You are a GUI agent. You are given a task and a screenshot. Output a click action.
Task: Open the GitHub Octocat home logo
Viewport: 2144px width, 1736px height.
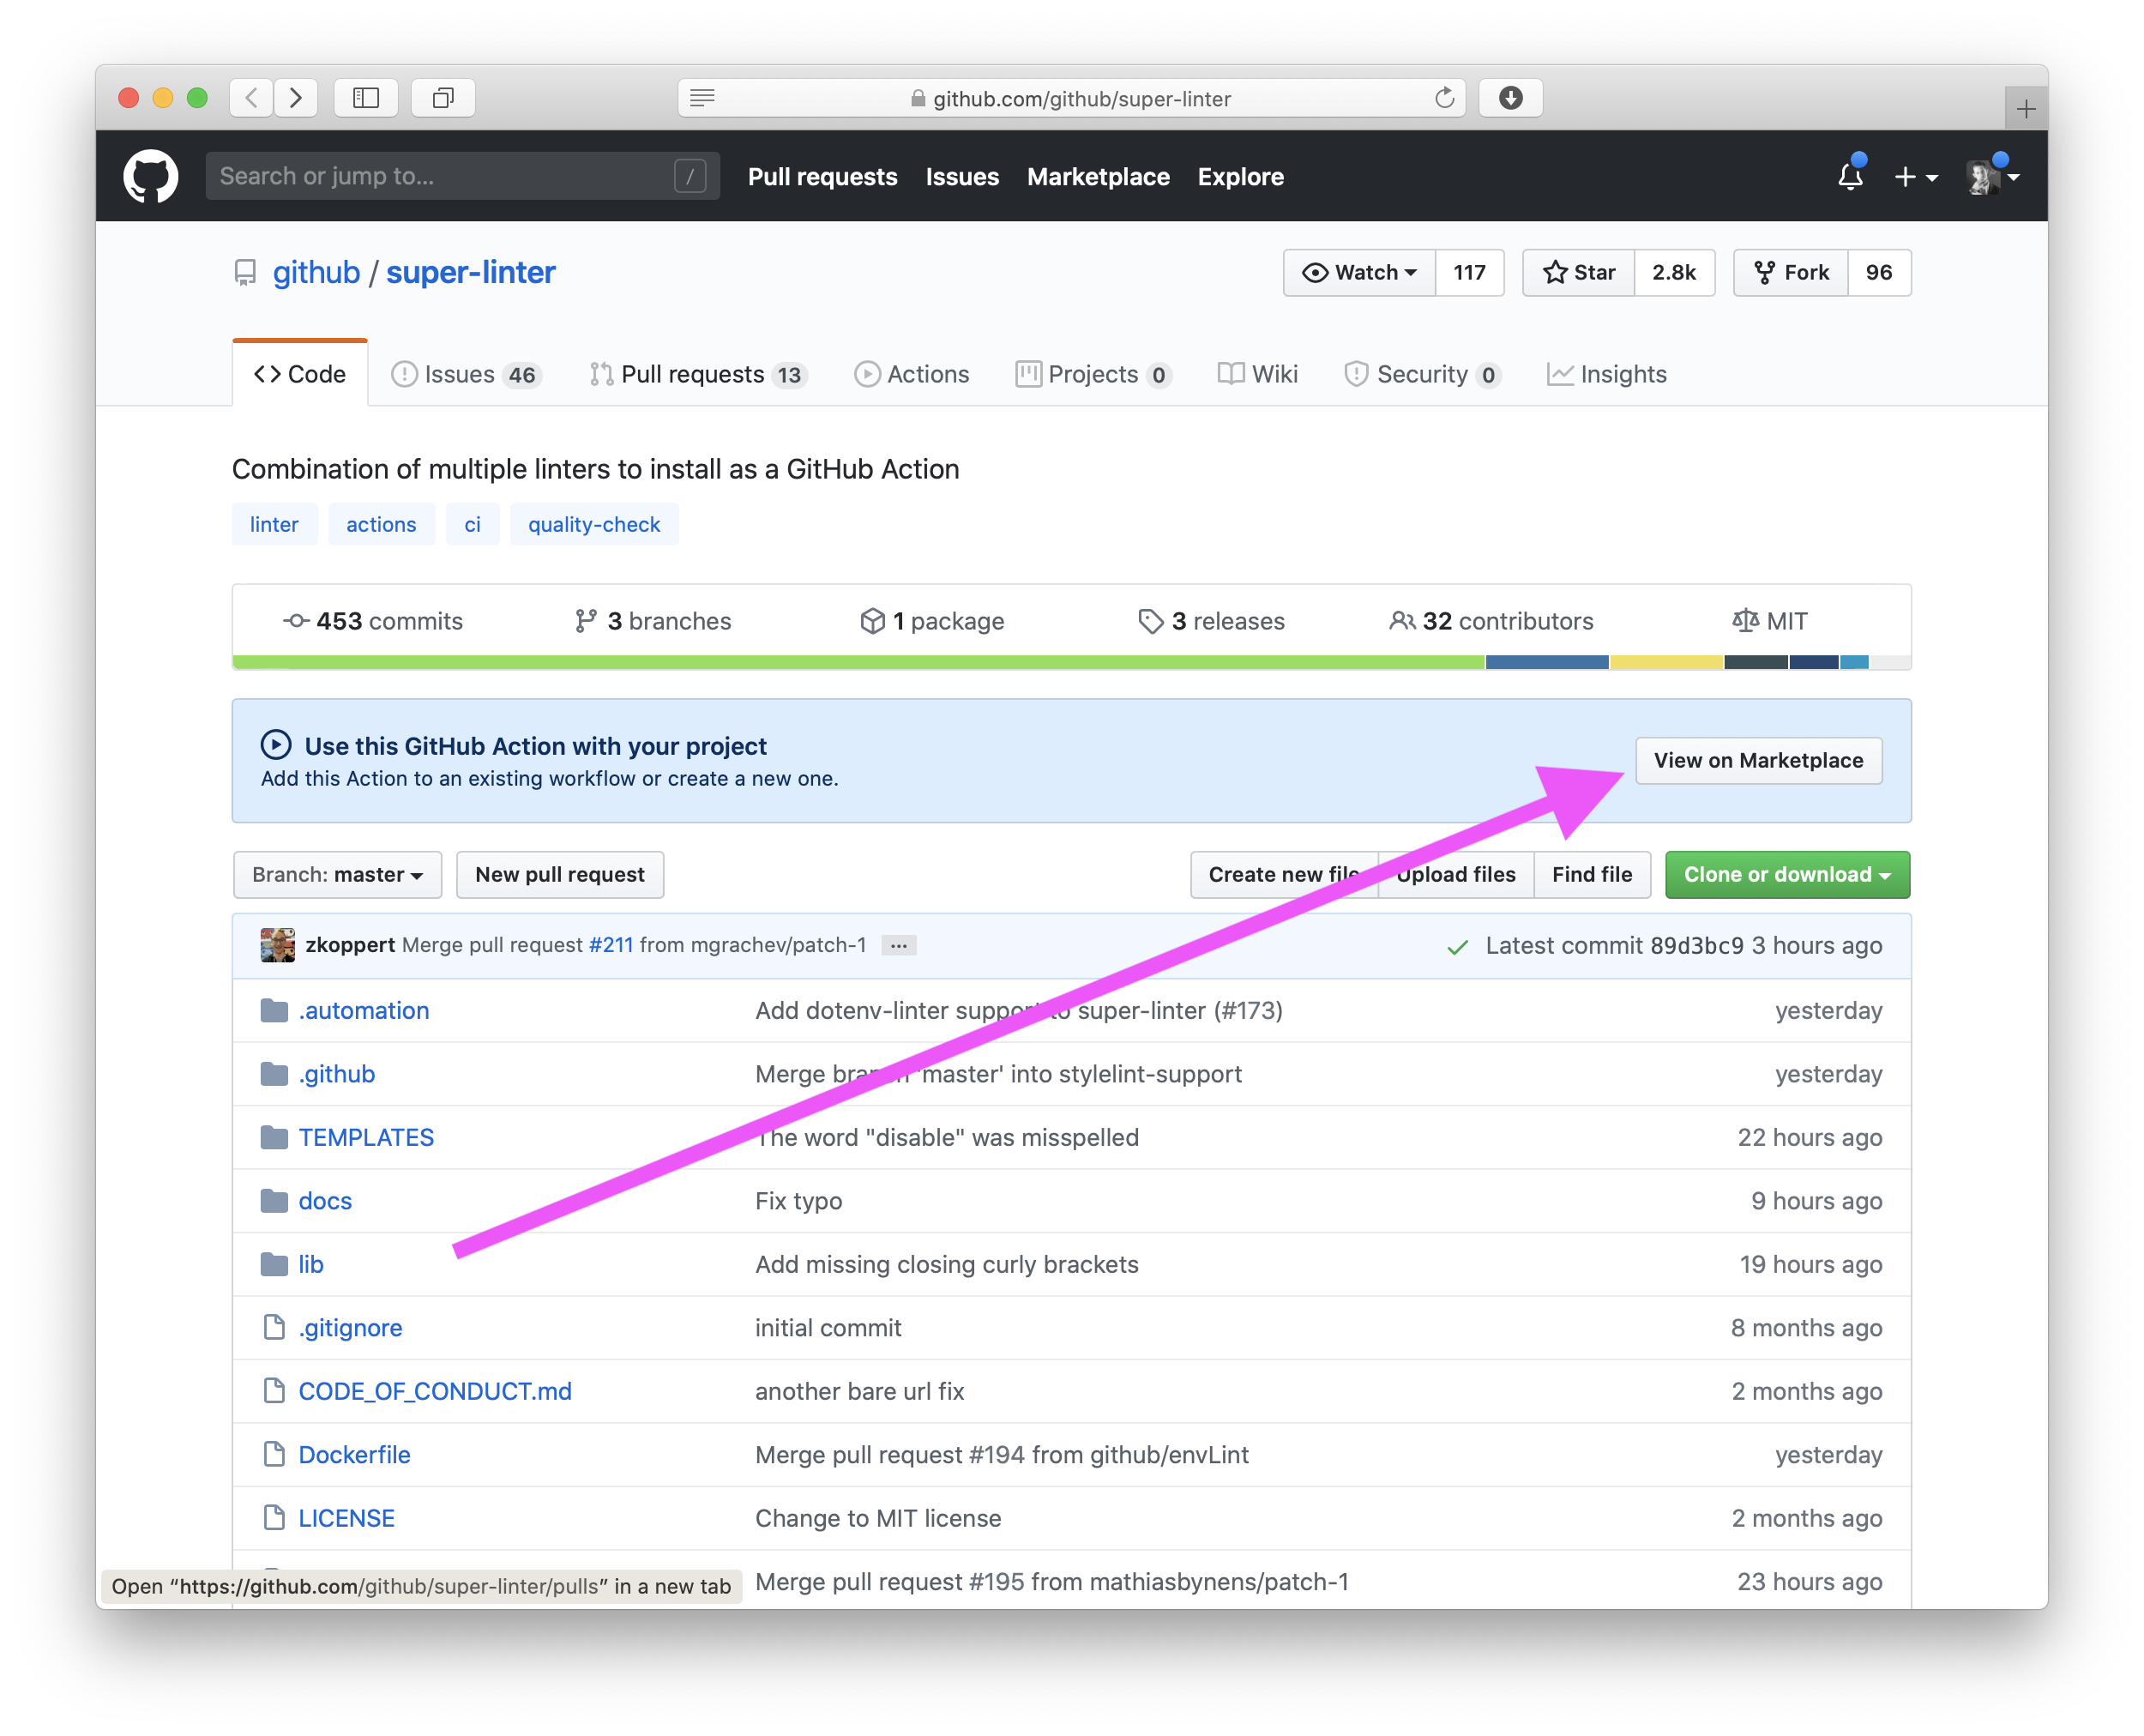pyautogui.click(x=151, y=176)
